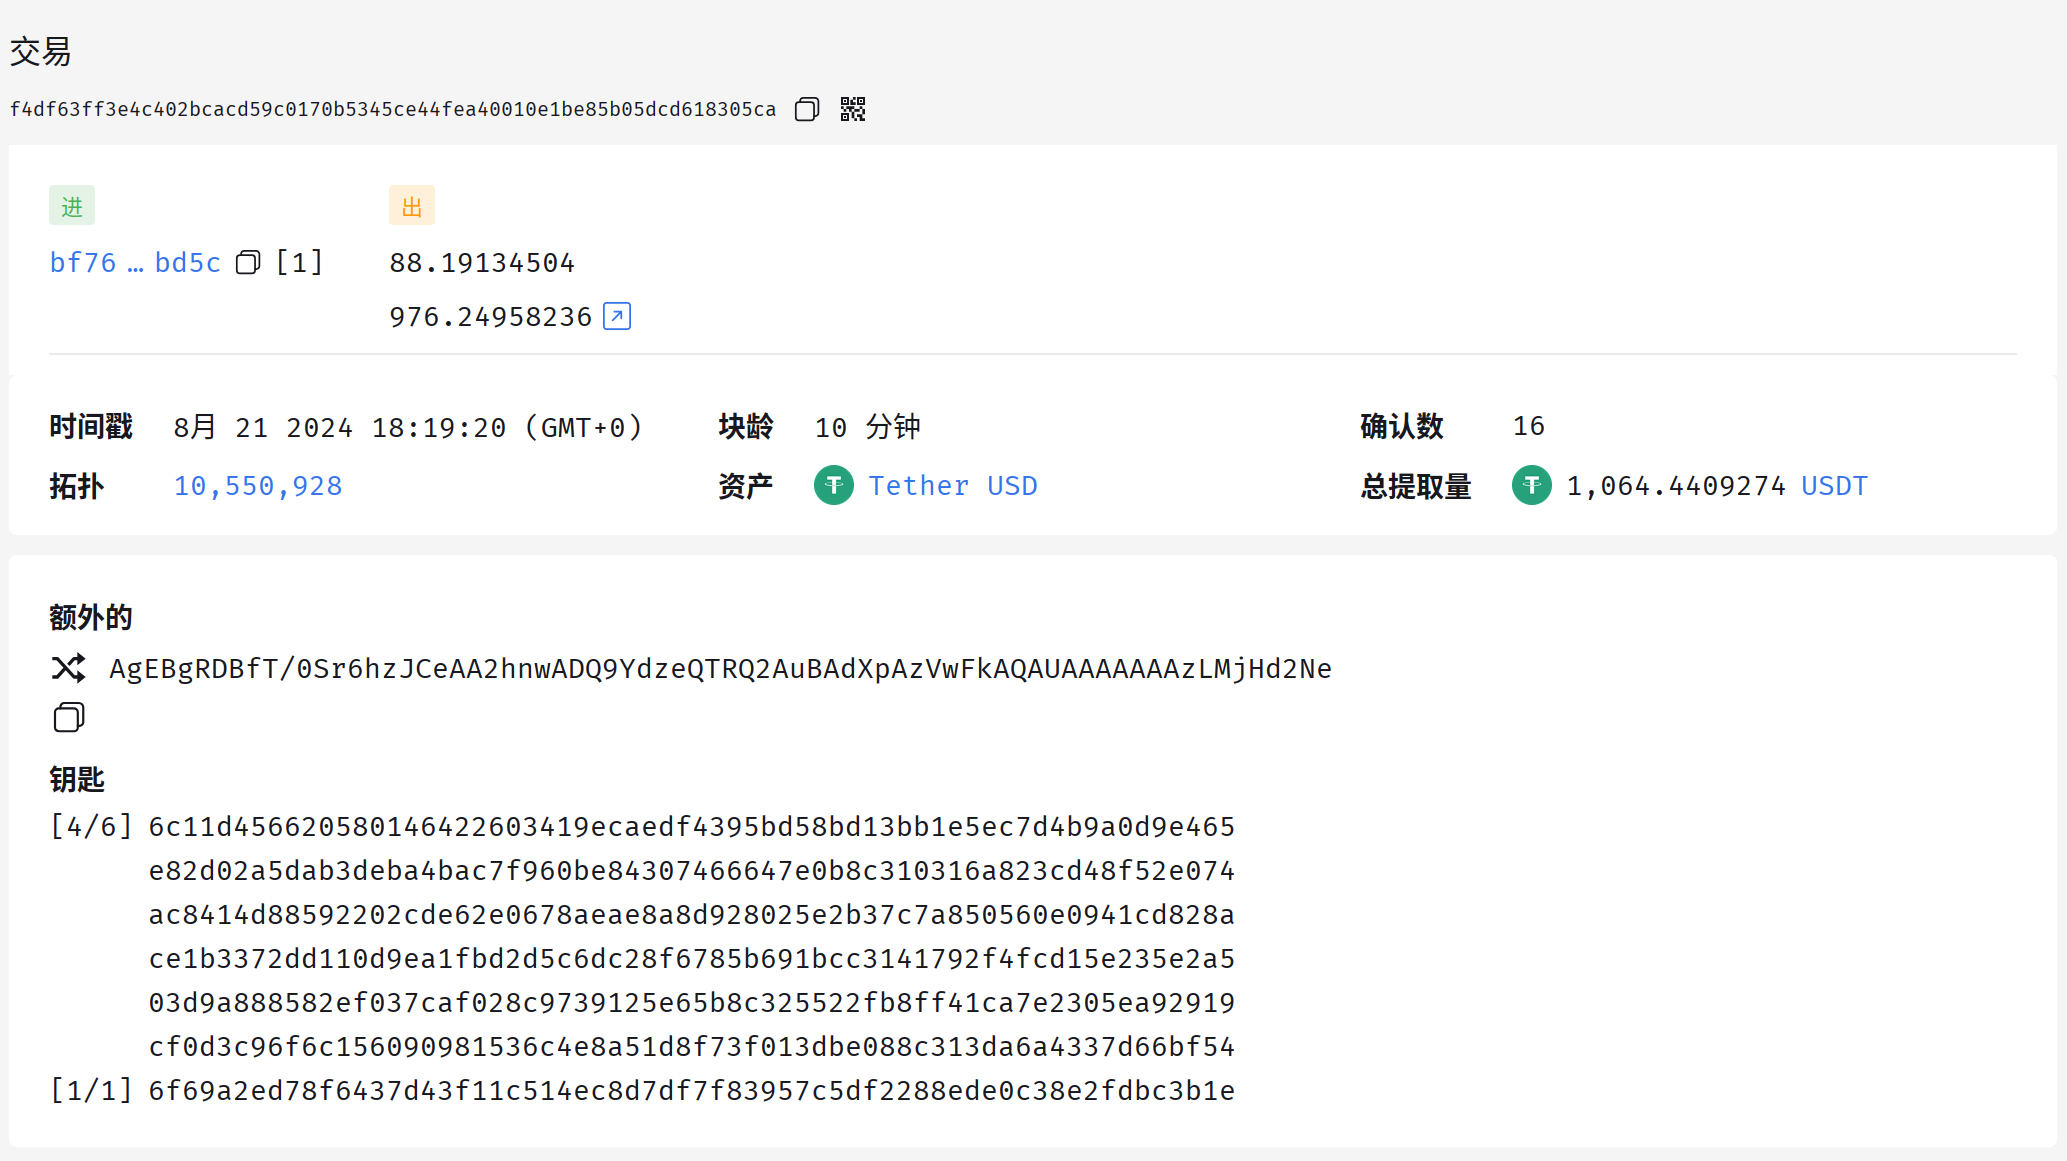The width and height of the screenshot is (2067, 1161).
Task: Copy the bf76 … bd5c address
Action: tap(248, 263)
